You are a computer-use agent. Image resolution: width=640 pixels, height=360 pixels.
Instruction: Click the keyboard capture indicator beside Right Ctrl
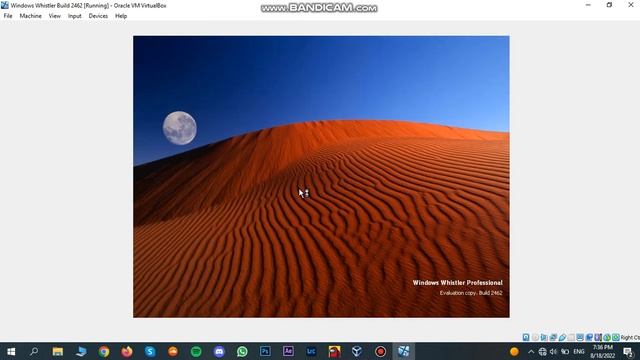click(x=616, y=337)
